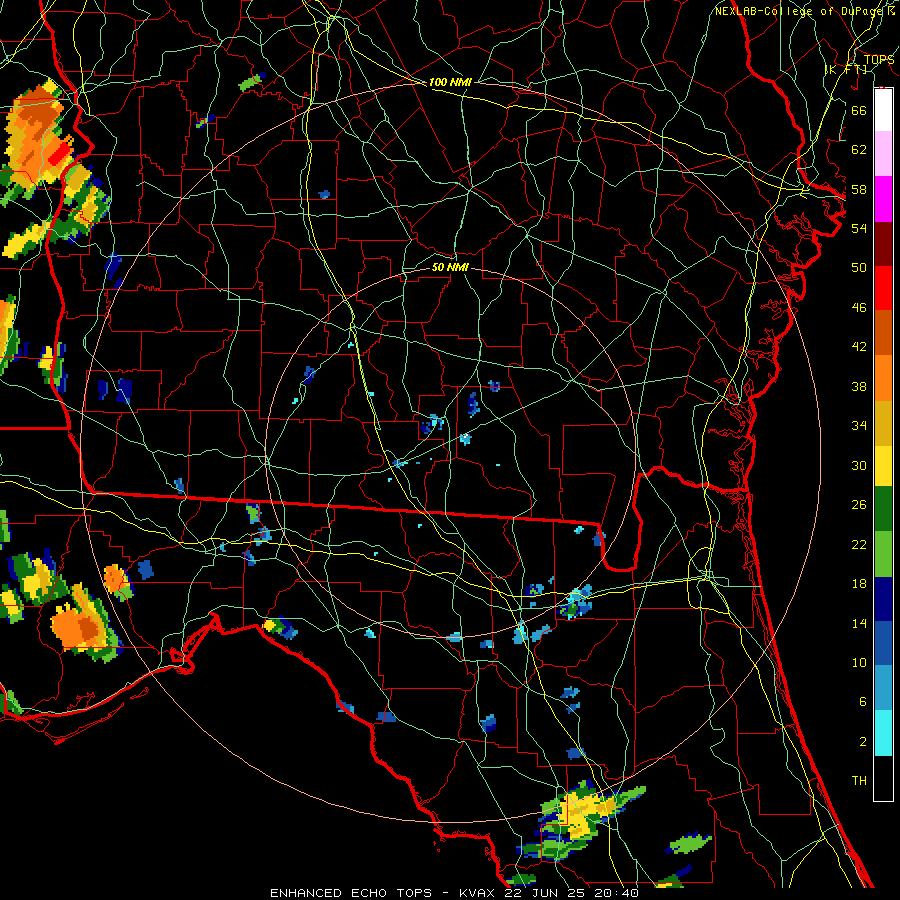Click the legend value "50"
The height and width of the screenshot is (900, 900).
pyautogui.click(x=859, y=268)
